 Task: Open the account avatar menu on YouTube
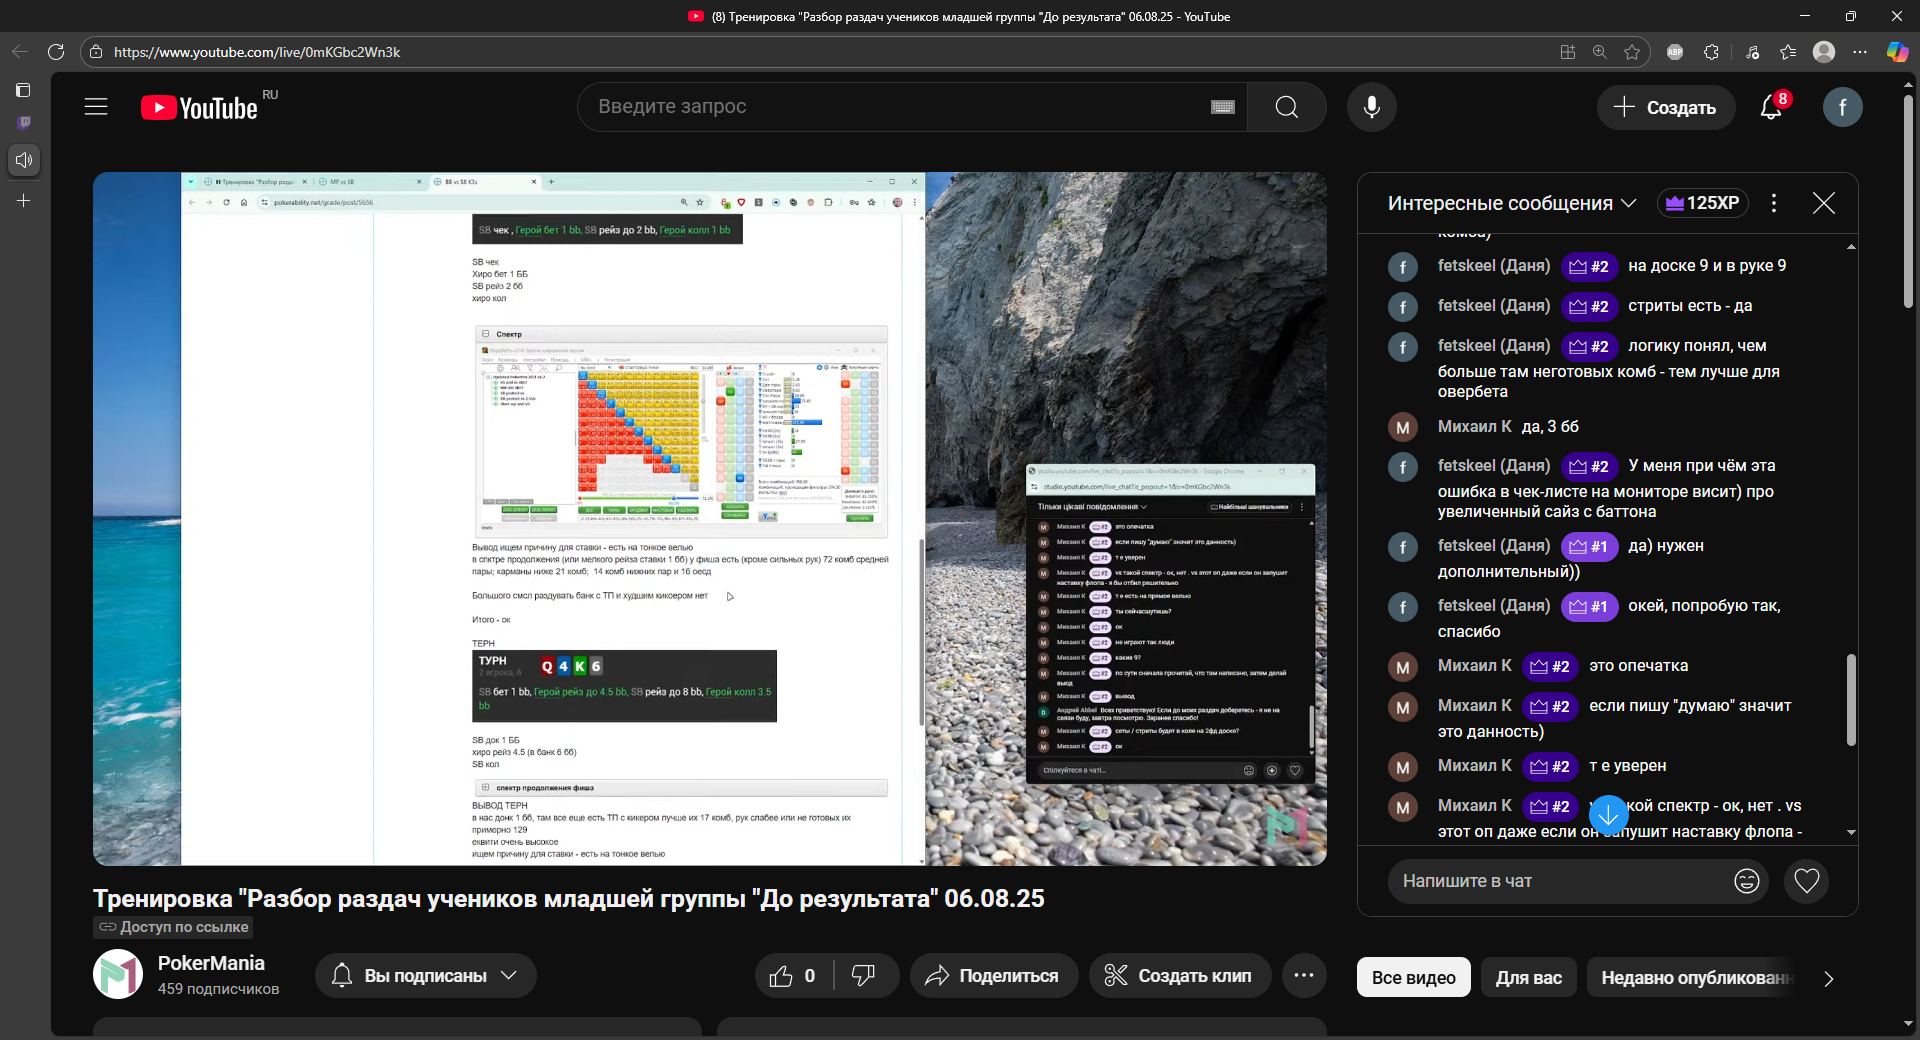click(1842, 107)
